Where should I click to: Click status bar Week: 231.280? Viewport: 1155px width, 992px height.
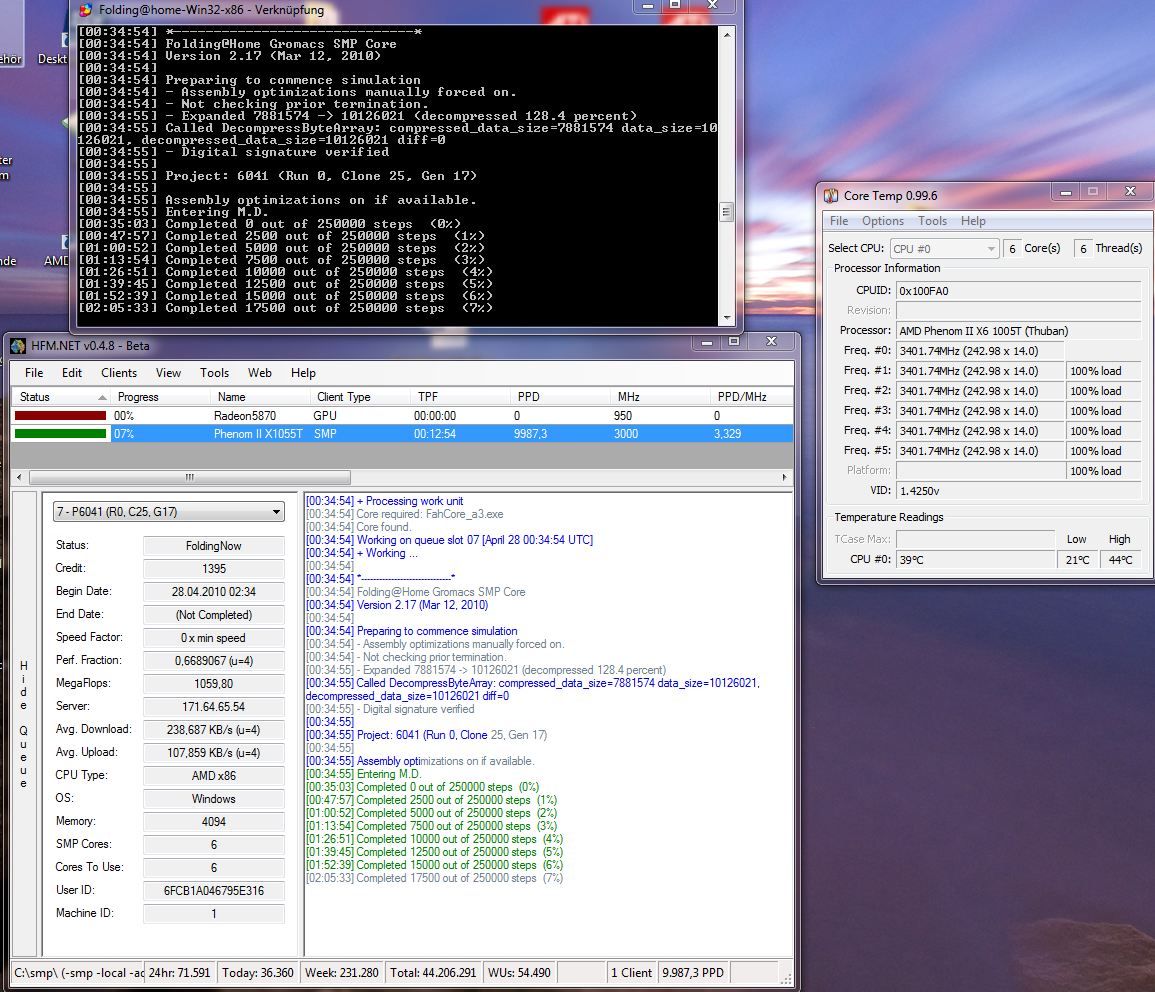[342, 973]
